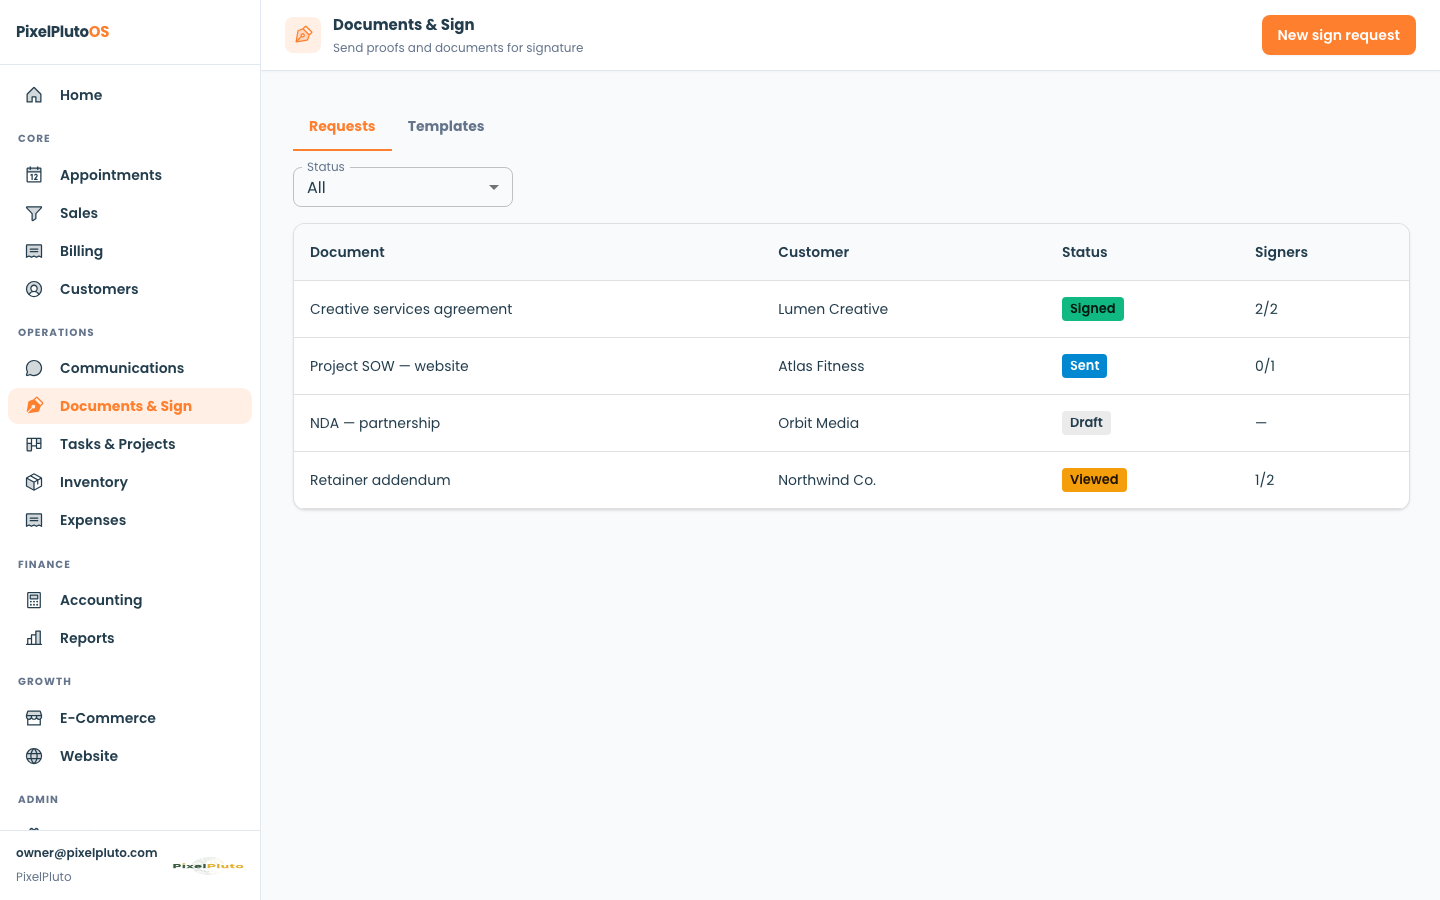Click the Signers column header
This screenshot has width=1440, height=900.
coord(1281,252)
